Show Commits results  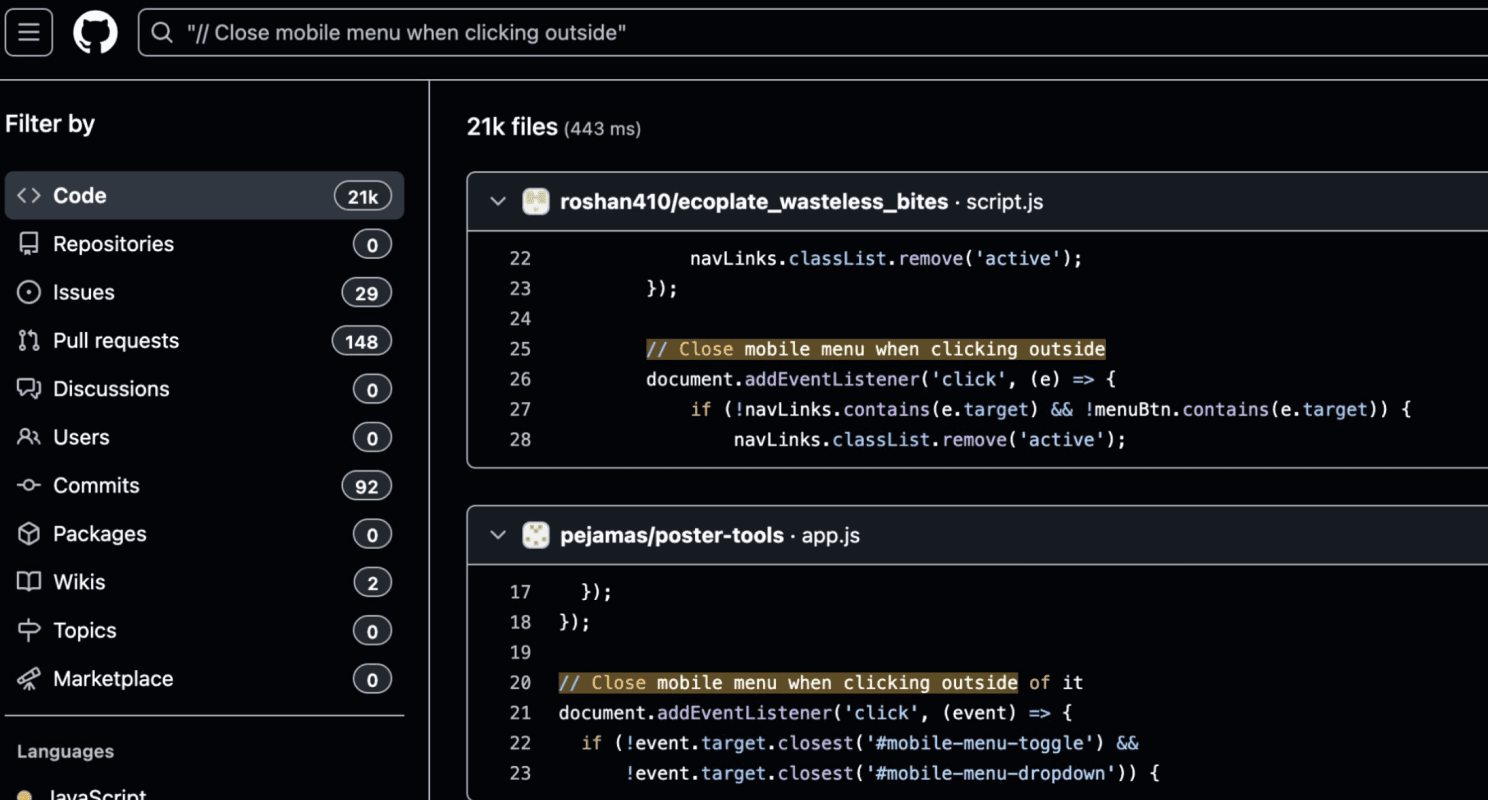(204, 486)
